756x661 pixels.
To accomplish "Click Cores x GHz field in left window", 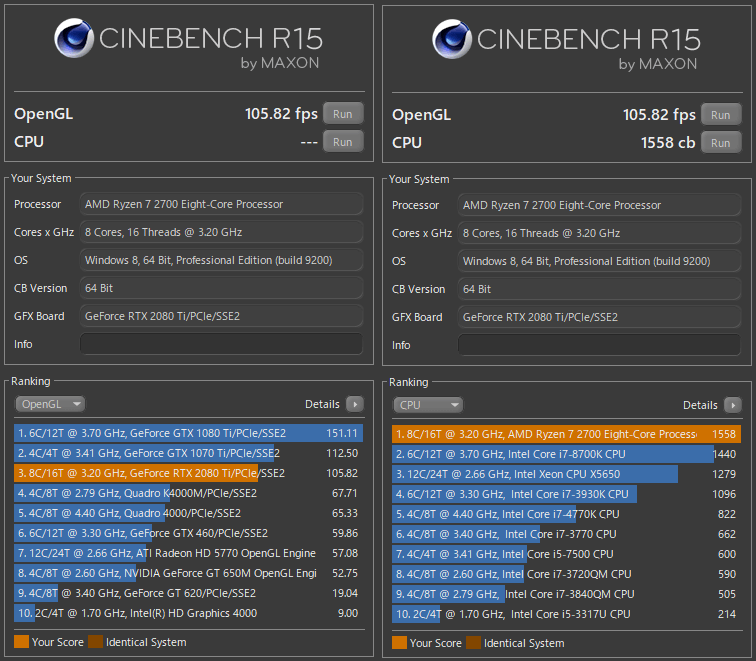I will pyautogui.click(x=221, y=232).
